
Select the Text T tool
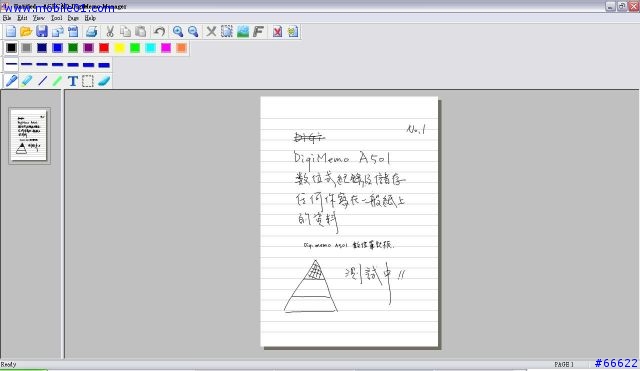coord(73,81)
